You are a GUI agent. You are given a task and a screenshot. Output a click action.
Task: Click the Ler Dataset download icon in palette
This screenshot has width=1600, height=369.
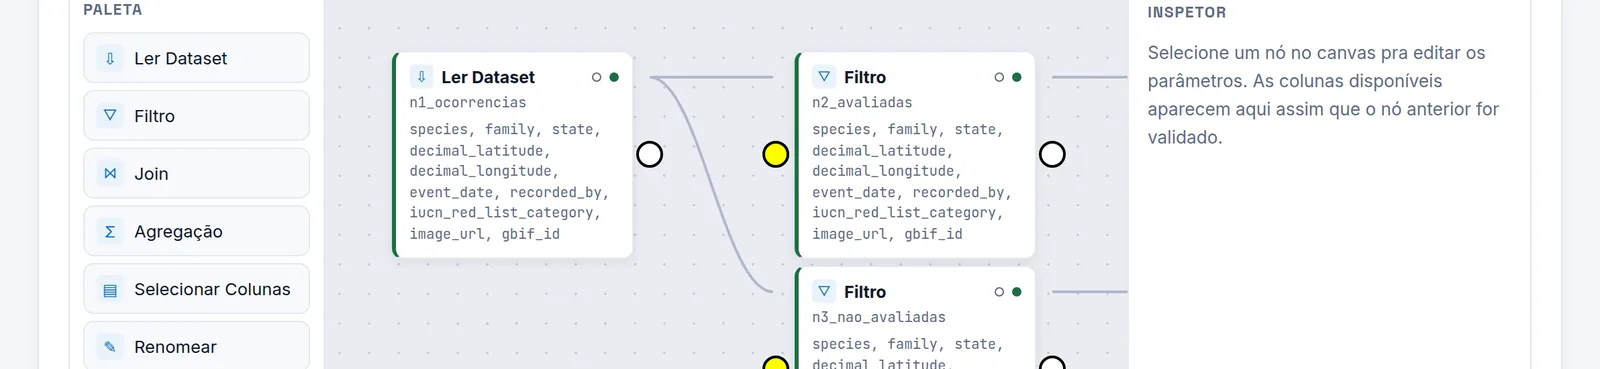[110, 58]
